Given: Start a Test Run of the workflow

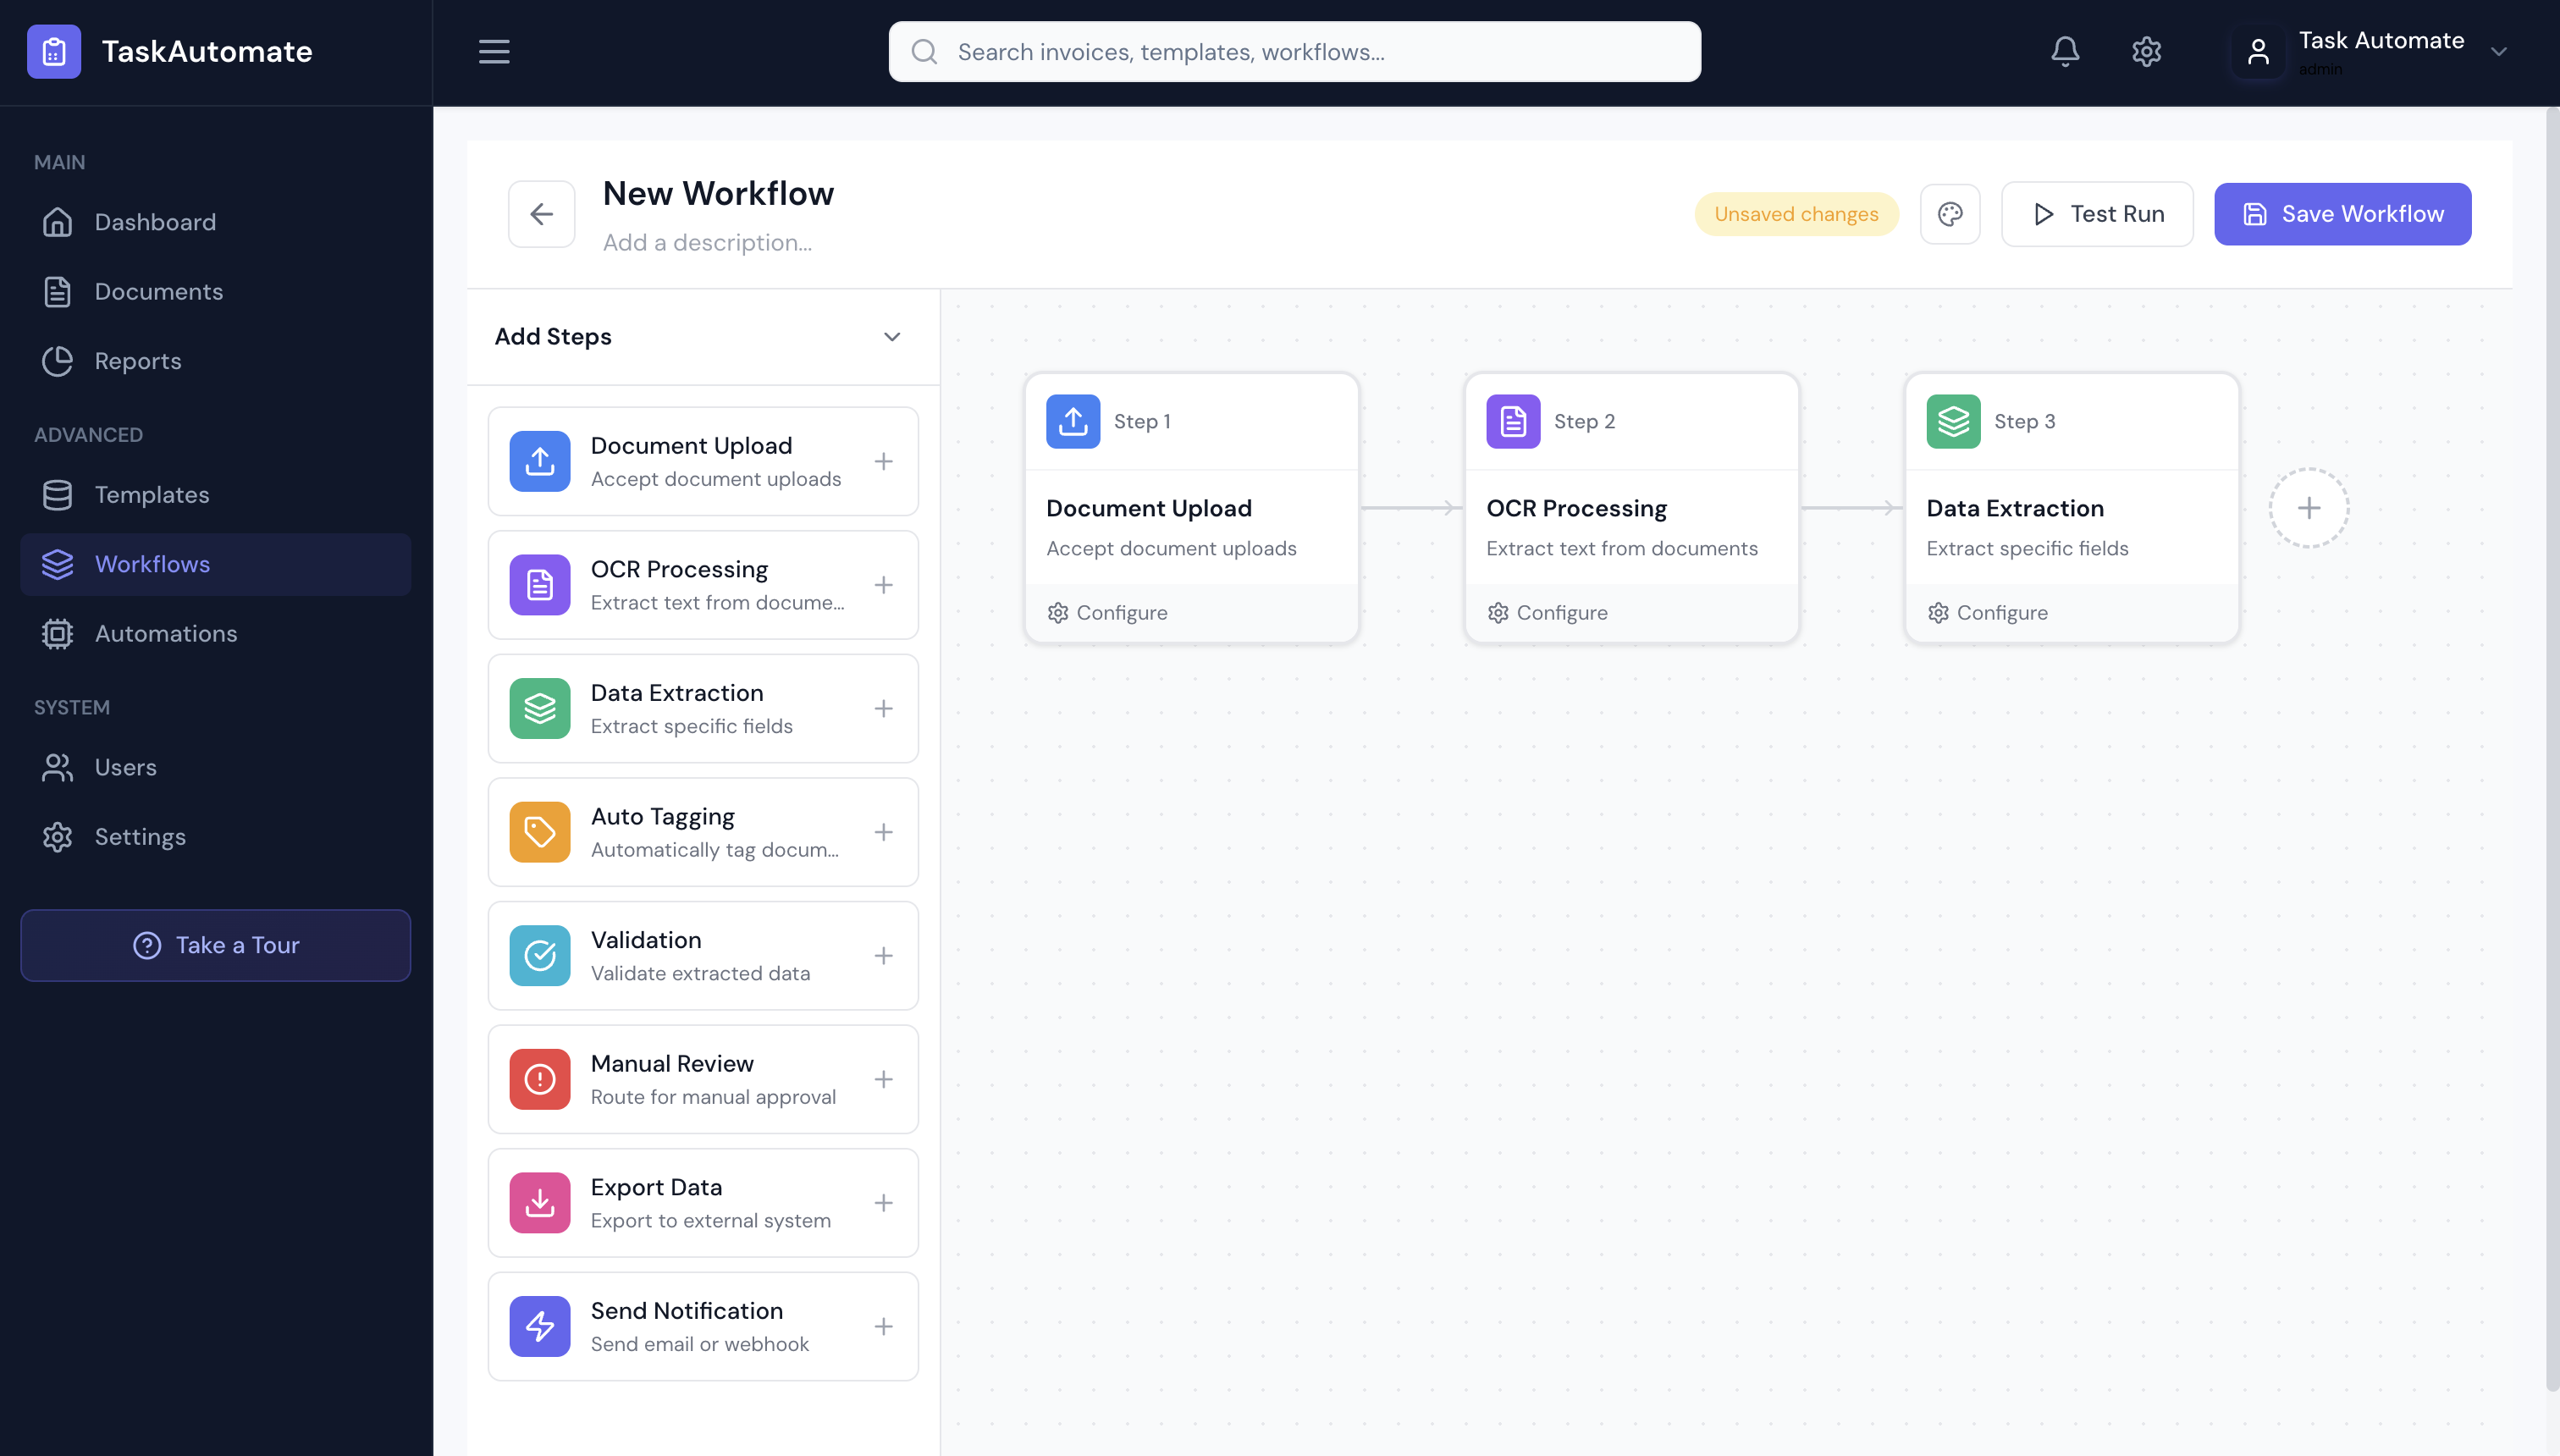Looking at the screenshot, I should coord(2096,213).
